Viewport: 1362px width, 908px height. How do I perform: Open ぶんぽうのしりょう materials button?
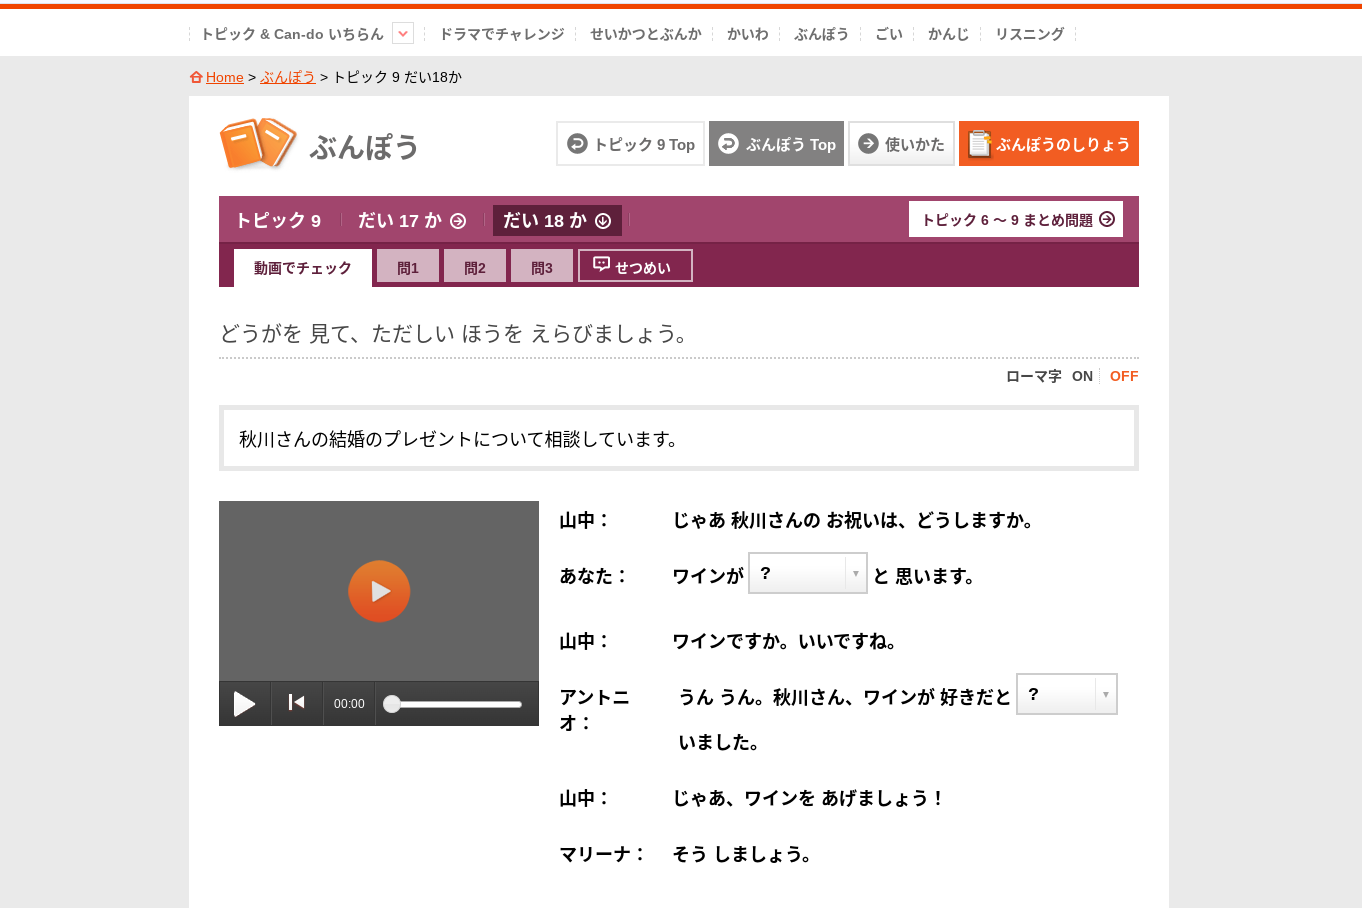point(1049,144)
